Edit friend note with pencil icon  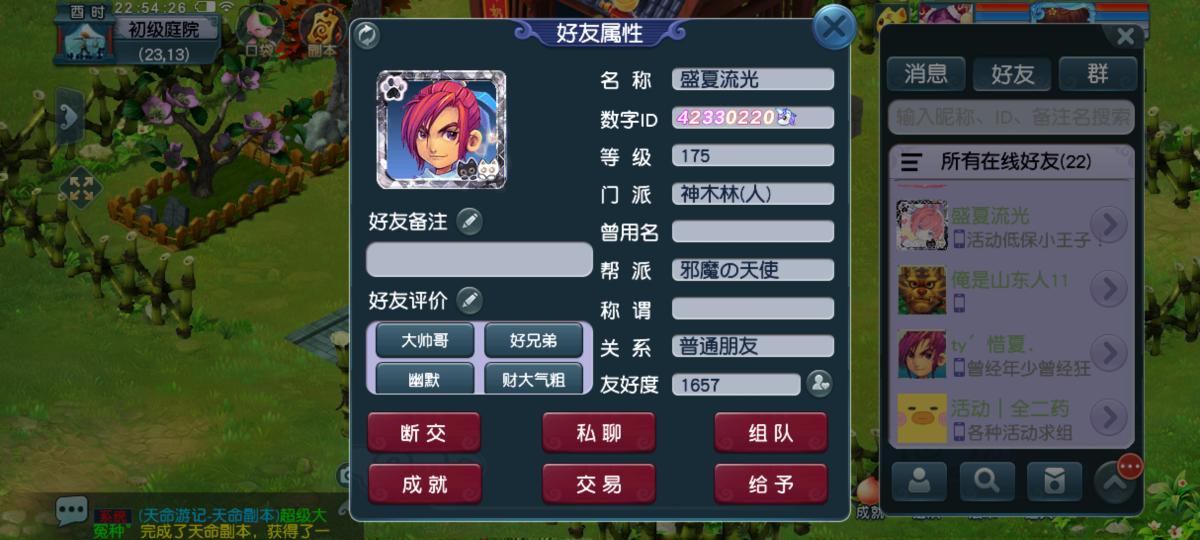point(469,222)
